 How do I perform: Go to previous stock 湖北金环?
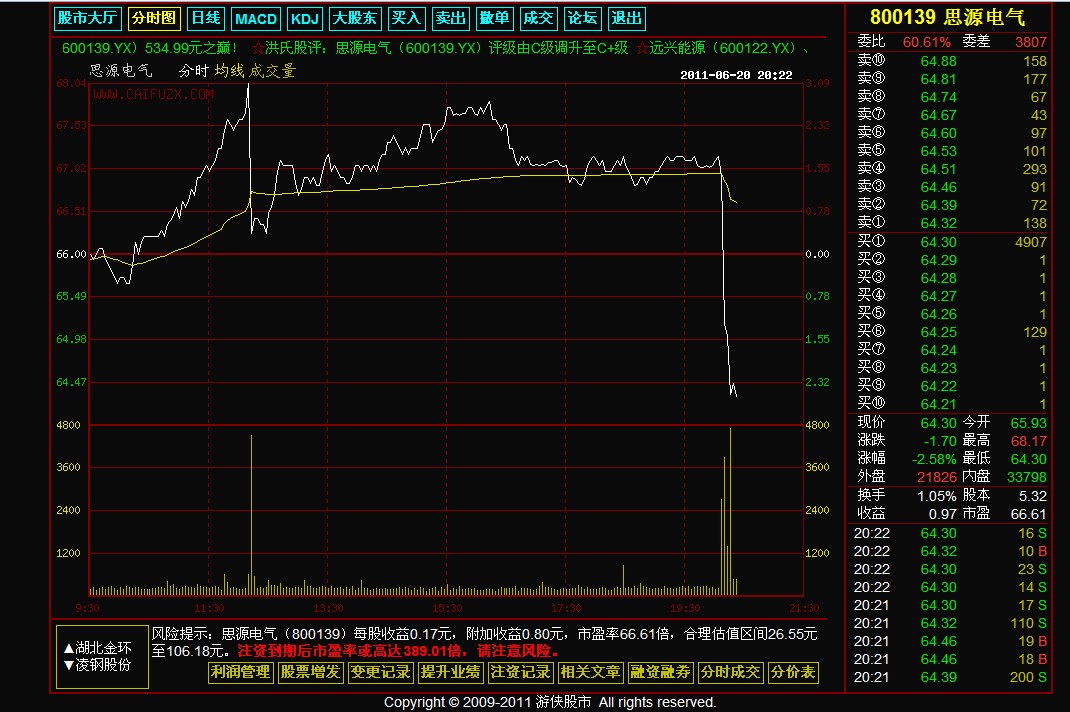[x=96, y=647]
